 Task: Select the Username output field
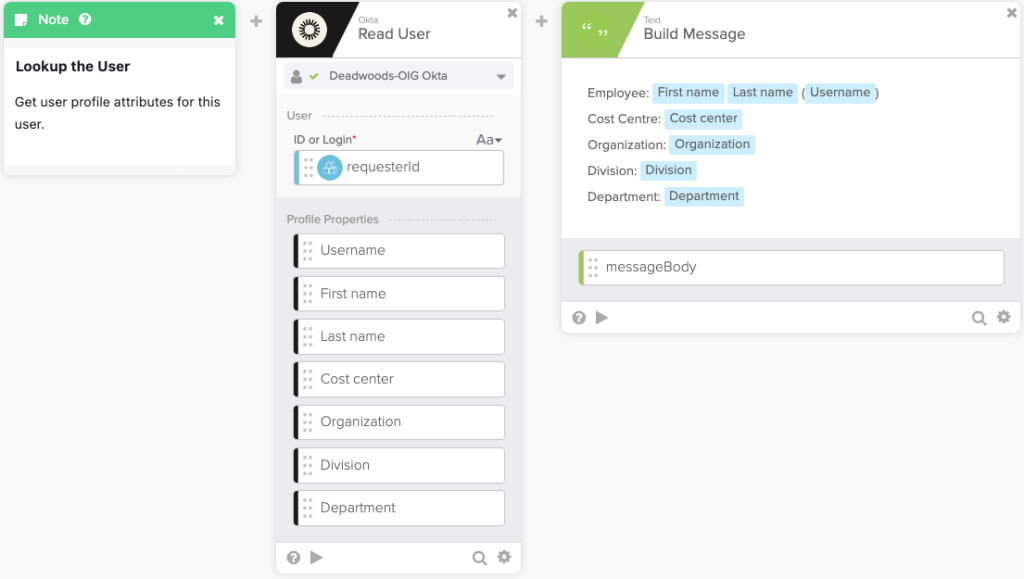click(x=400, y=251)
